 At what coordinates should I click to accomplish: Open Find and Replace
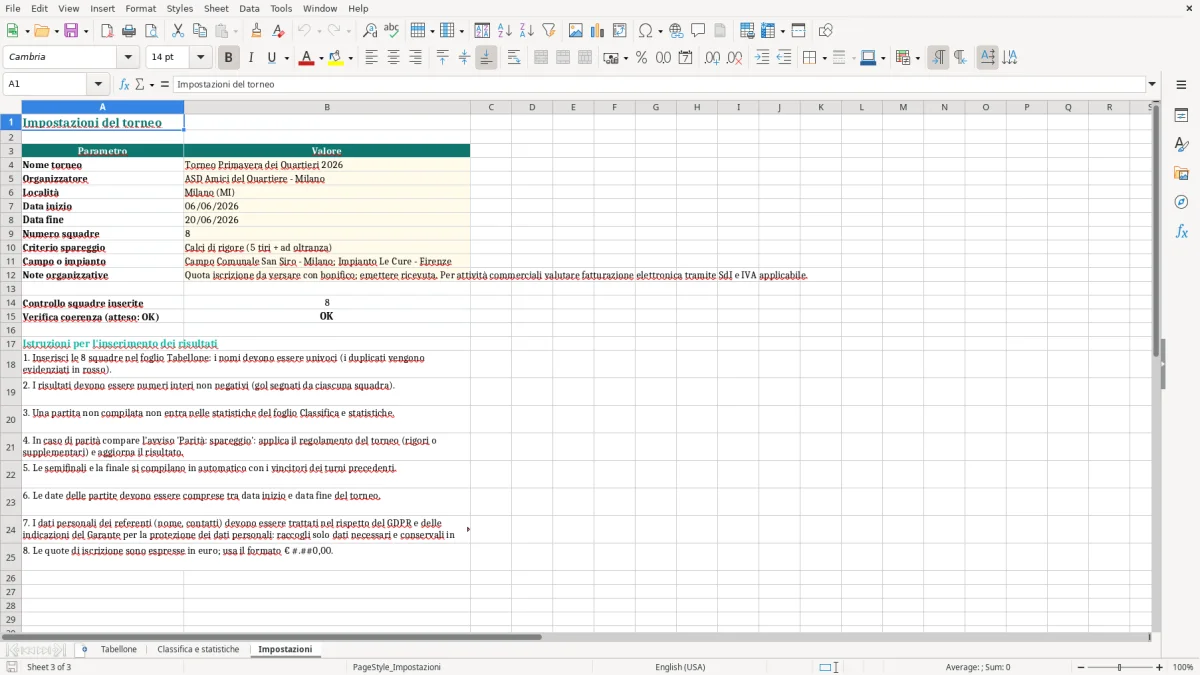[370, 31]
